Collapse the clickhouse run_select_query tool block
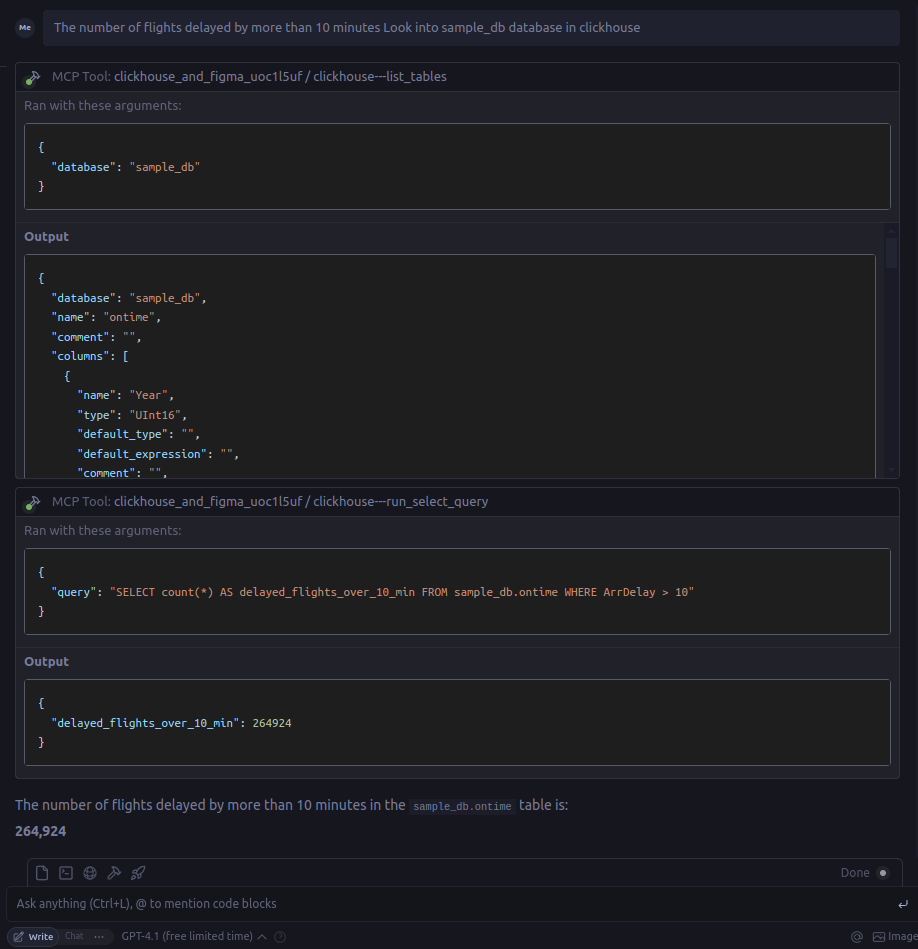Screen dimensions: 918x949 click(x=300, y=502)
